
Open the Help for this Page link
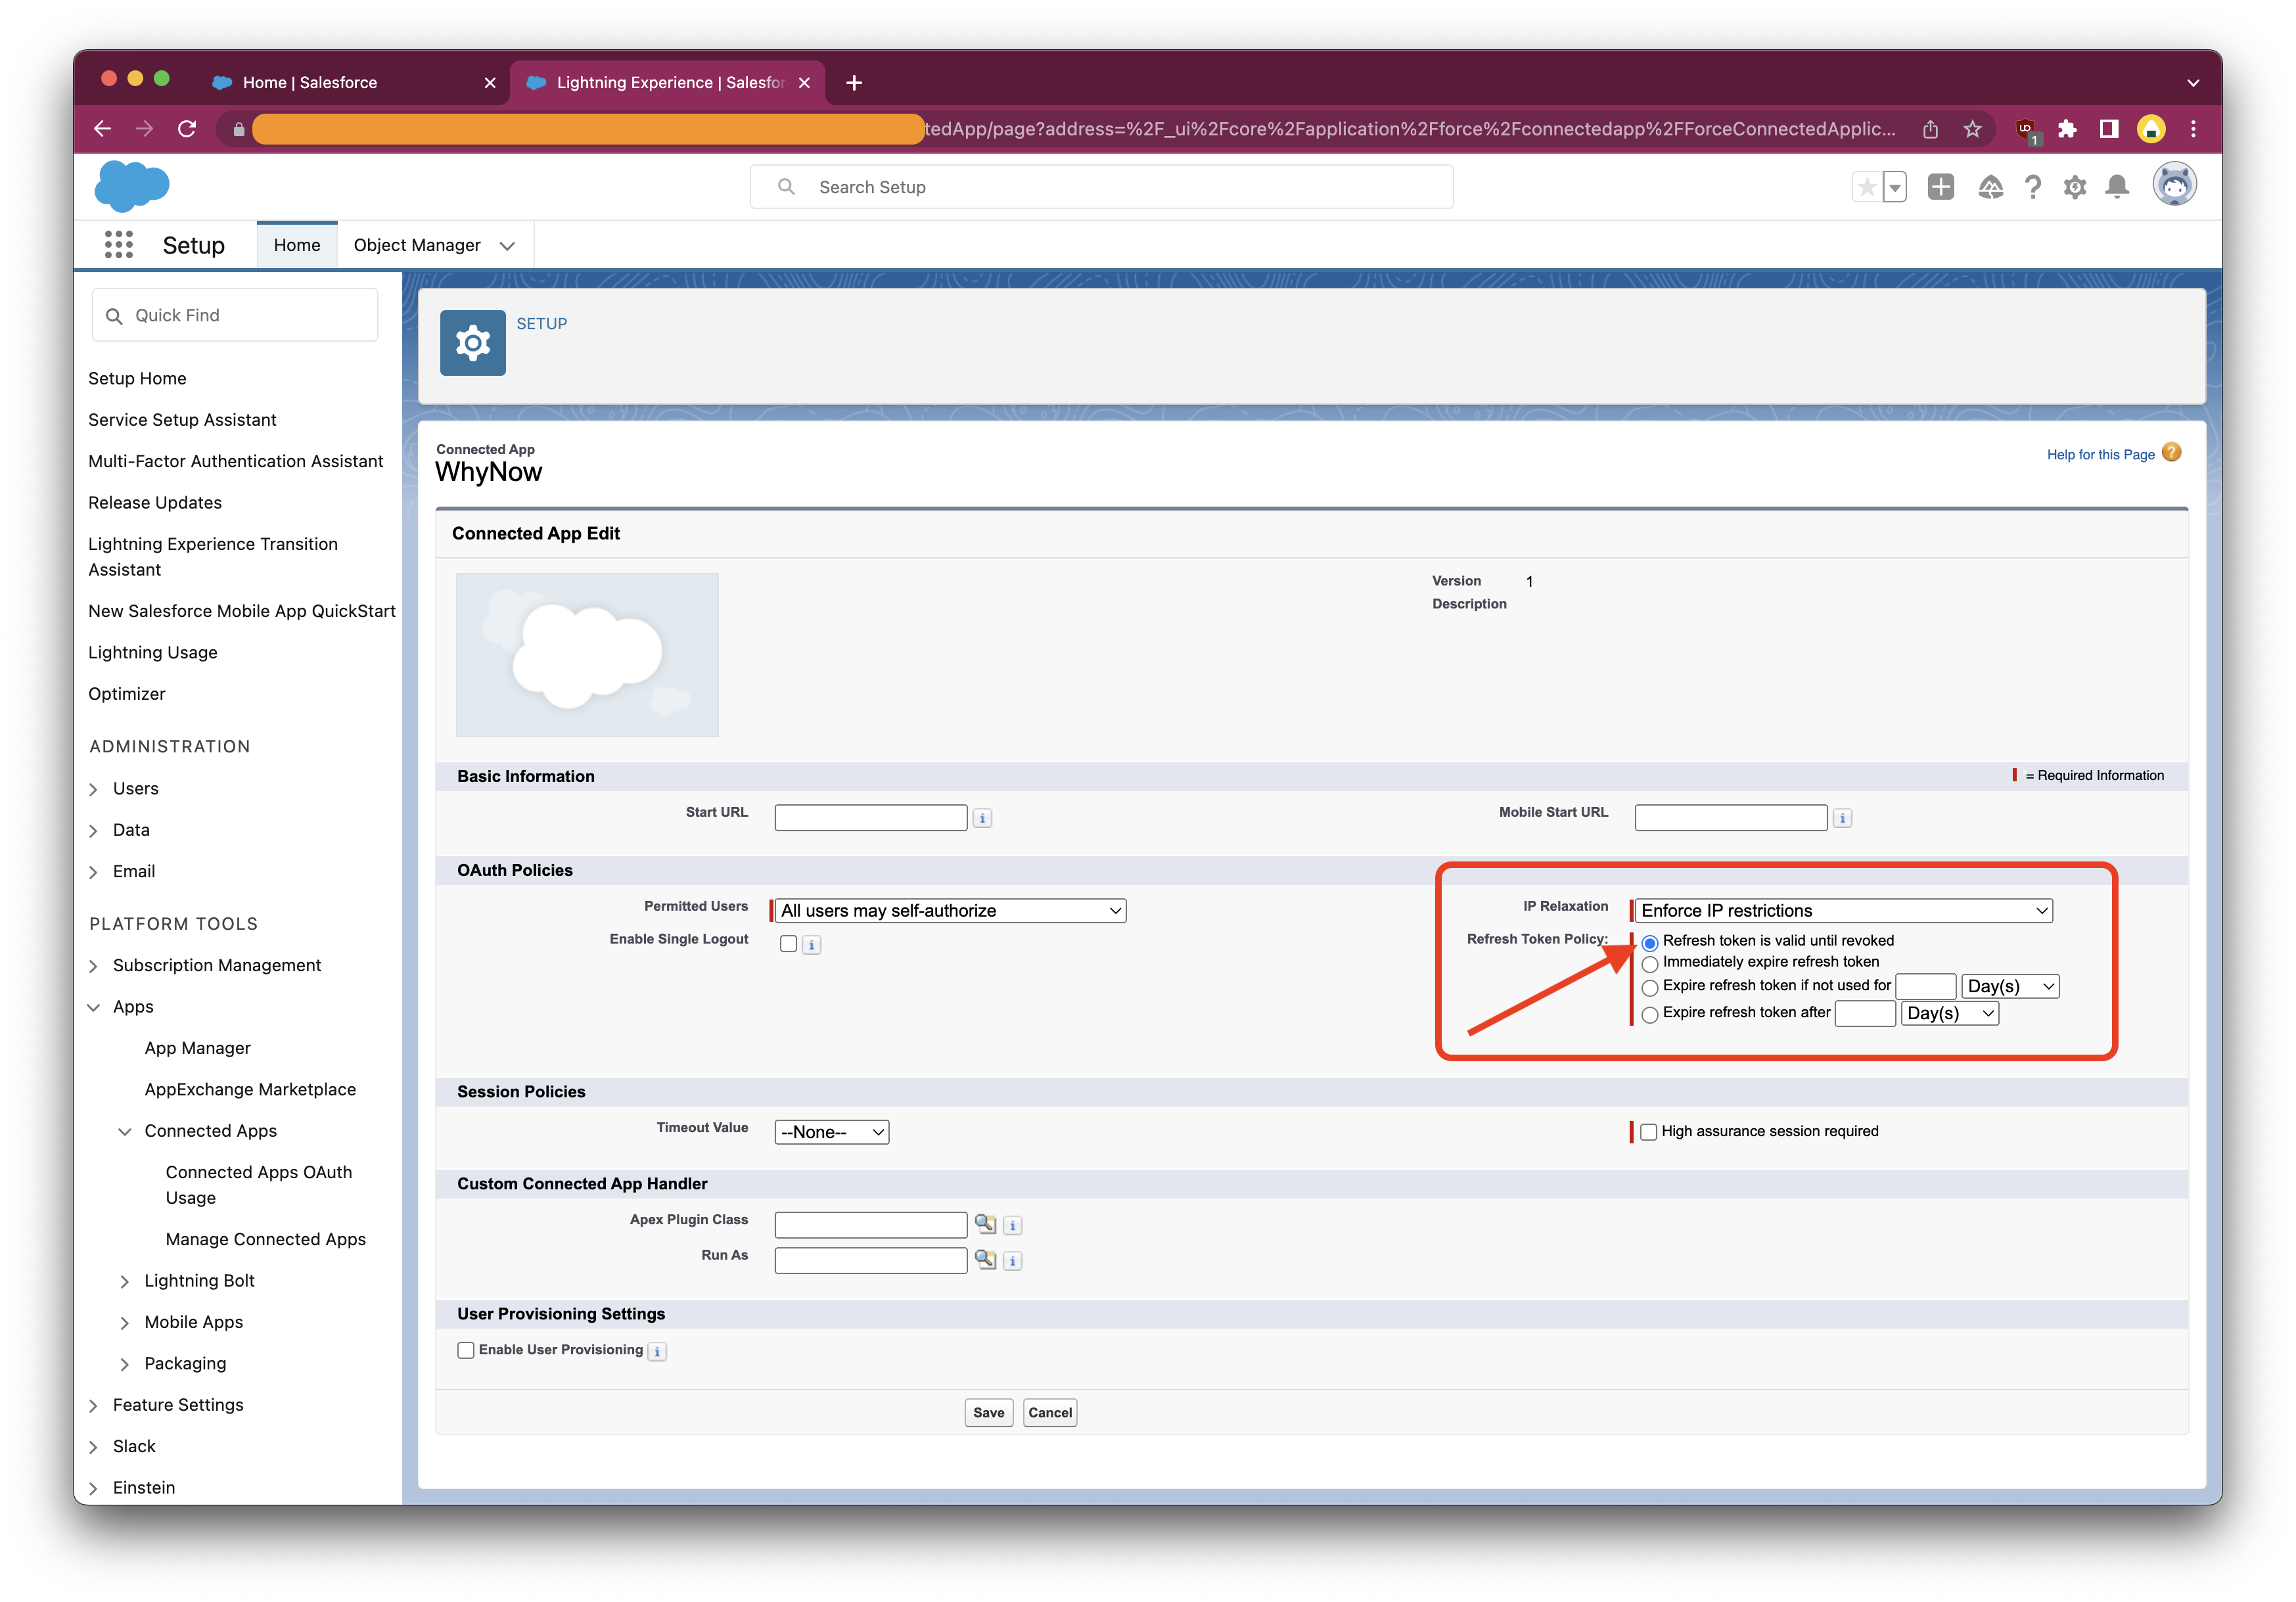2100,455
